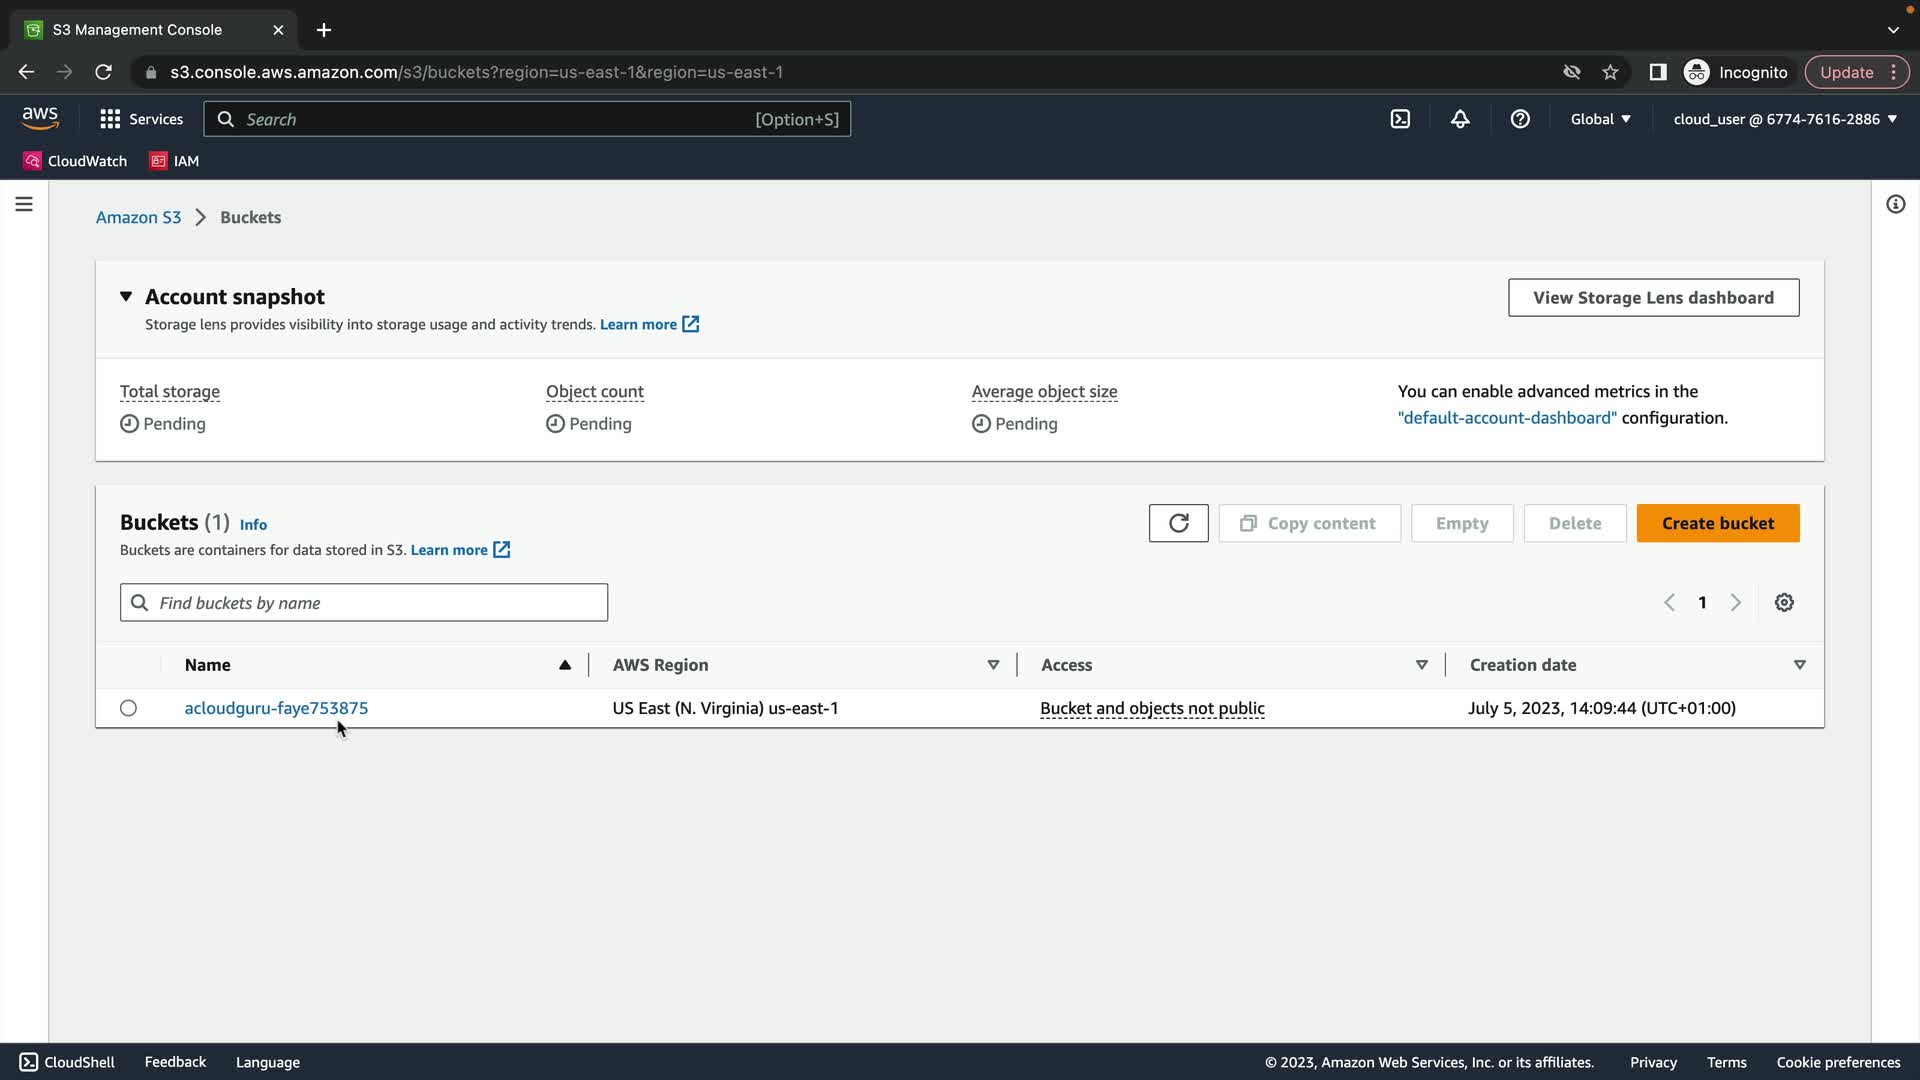Open the notifications bell icon
Screen dimensions: 1920x1080
tap(1460, 119)
